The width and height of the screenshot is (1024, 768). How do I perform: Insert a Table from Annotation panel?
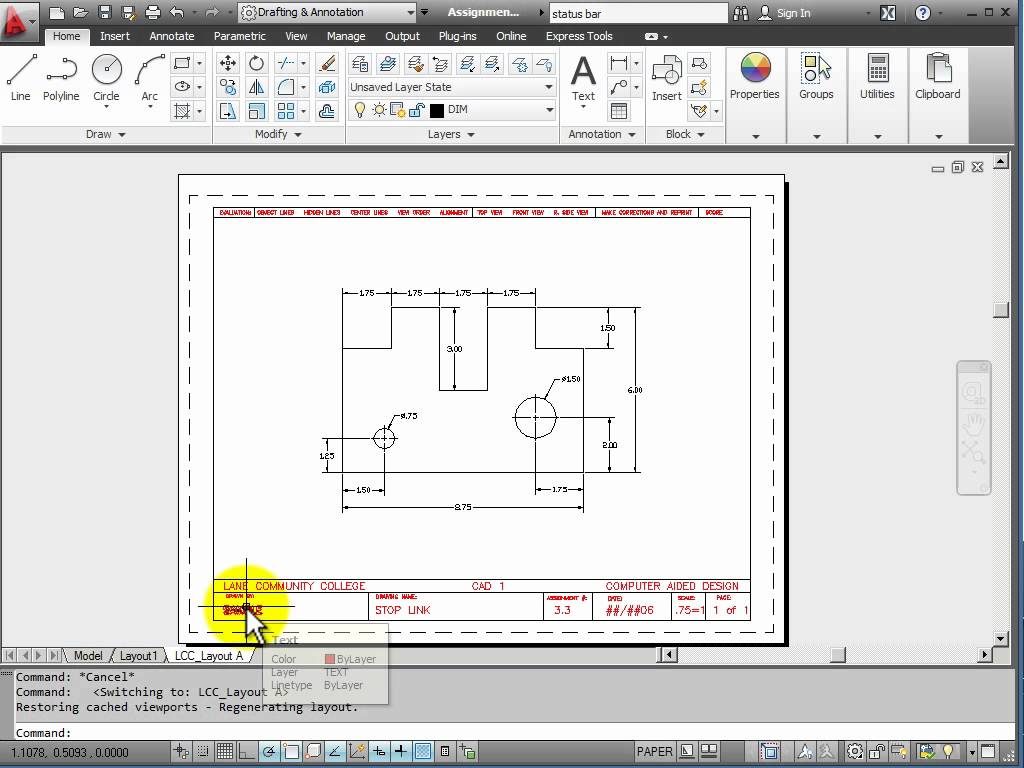(618, 111)
